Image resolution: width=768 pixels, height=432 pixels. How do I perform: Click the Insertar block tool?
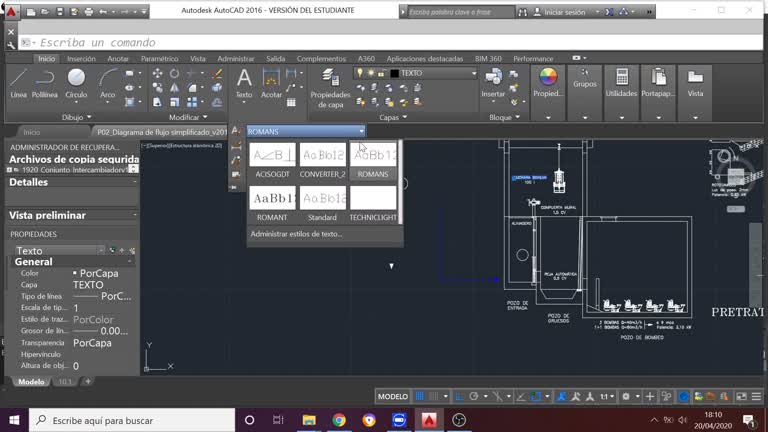(x=493, y=83)
